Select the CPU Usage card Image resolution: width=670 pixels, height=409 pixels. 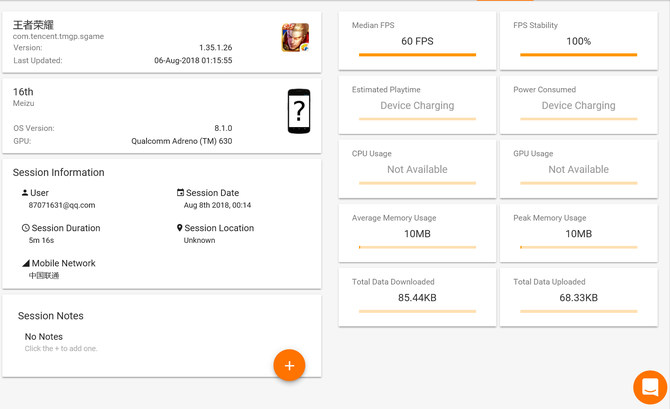[417, 169]
